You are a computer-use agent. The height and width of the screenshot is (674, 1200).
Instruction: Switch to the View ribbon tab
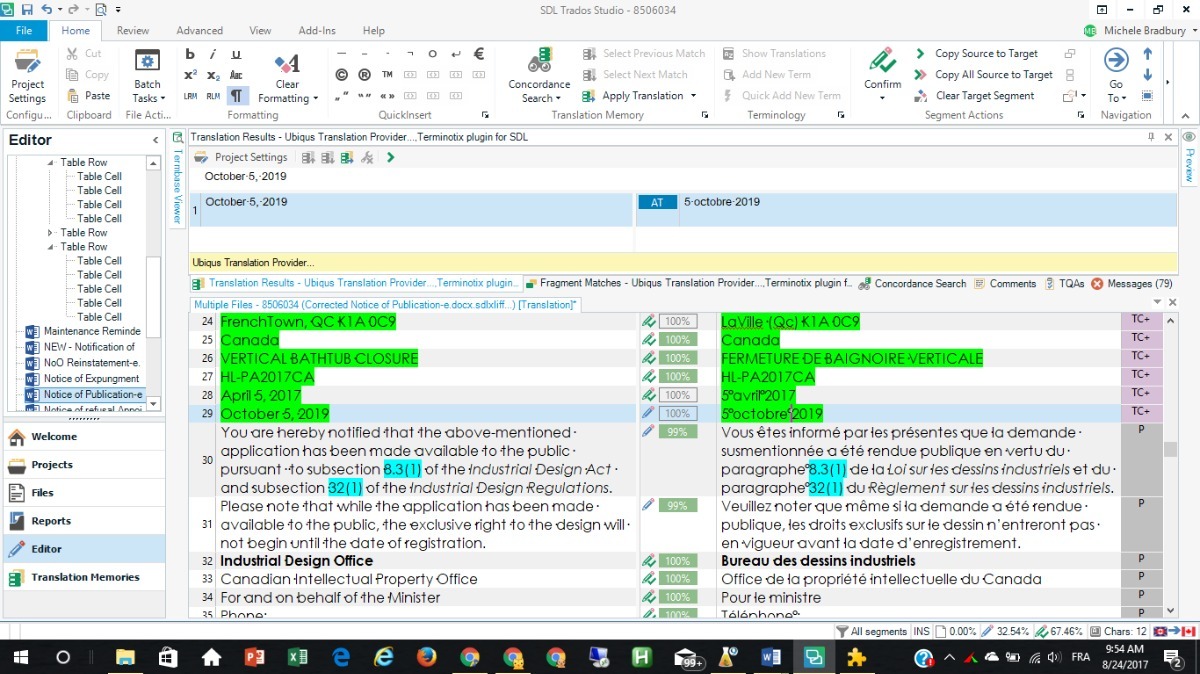point(260,31)
